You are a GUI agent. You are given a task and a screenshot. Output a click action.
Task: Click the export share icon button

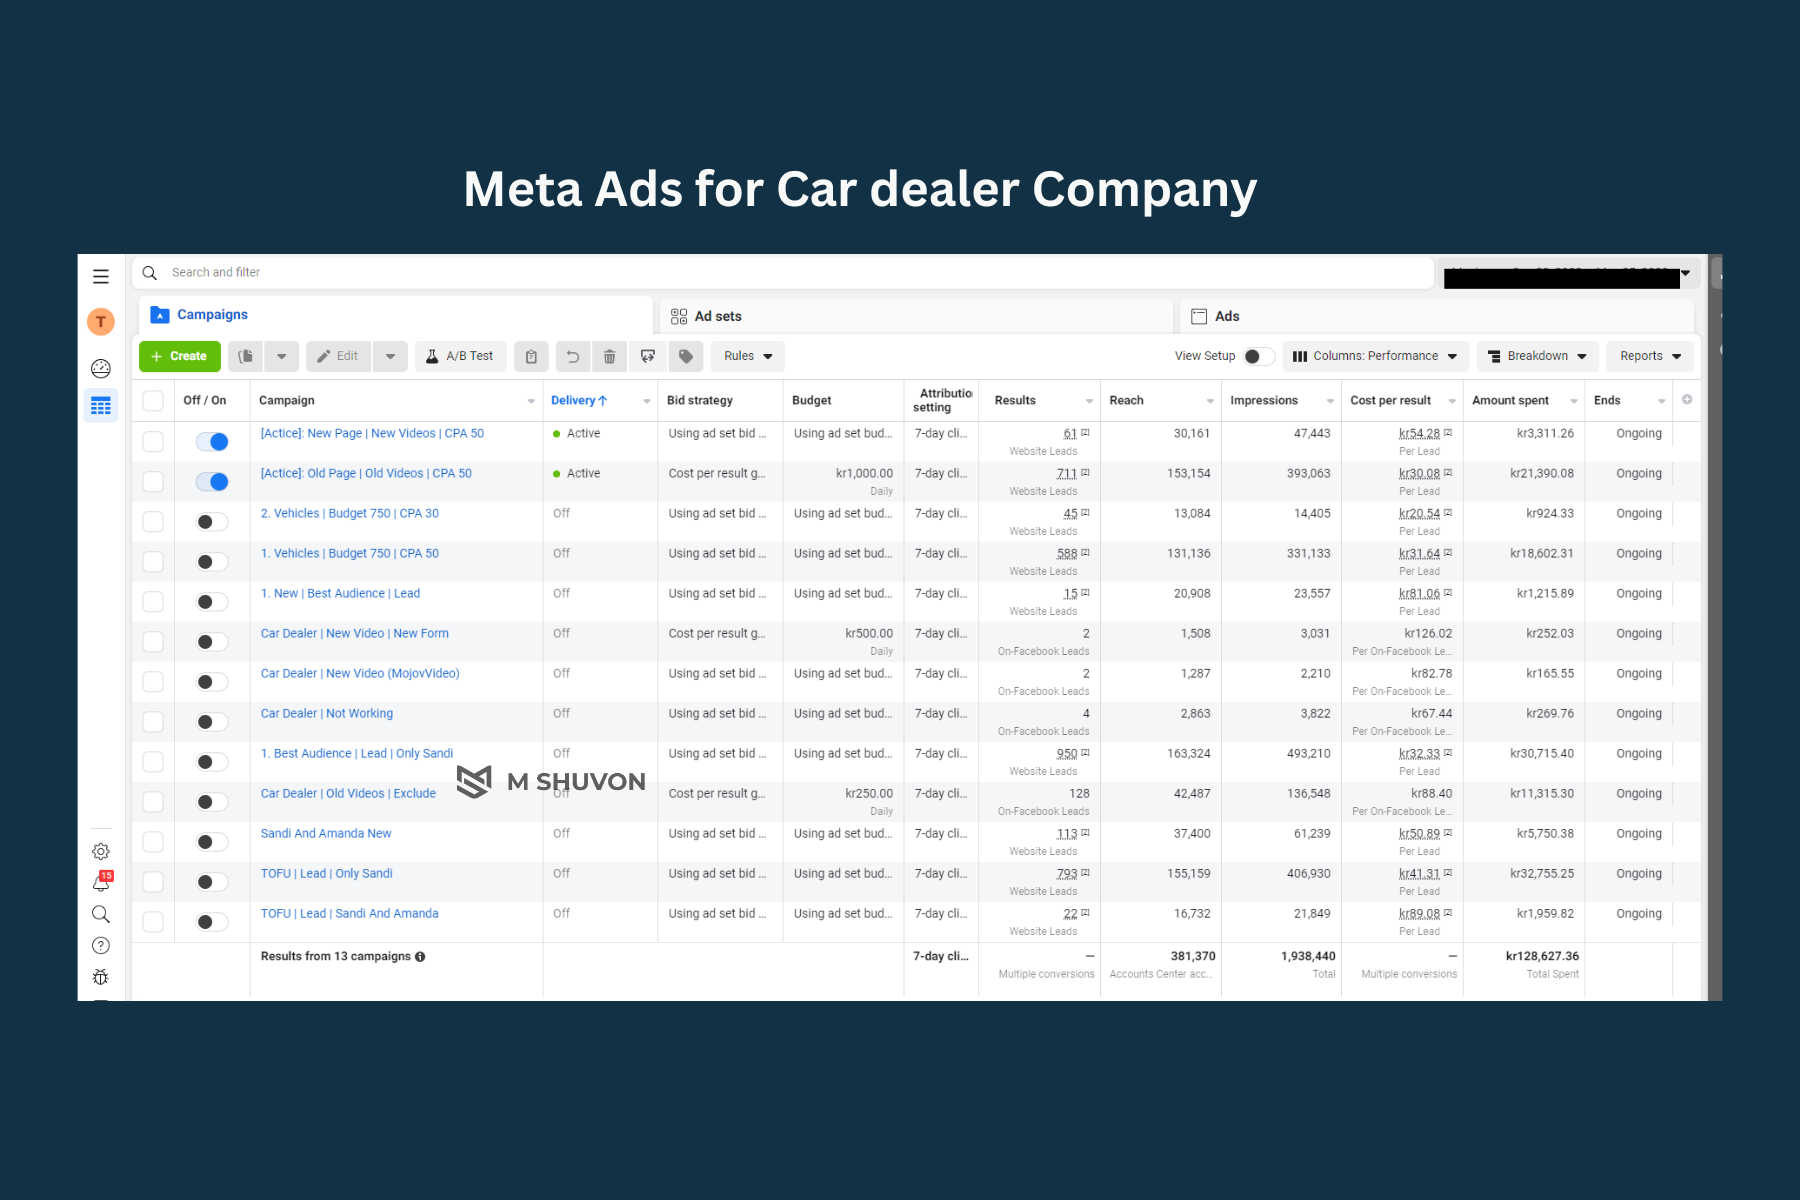click(x=648, y=356)
